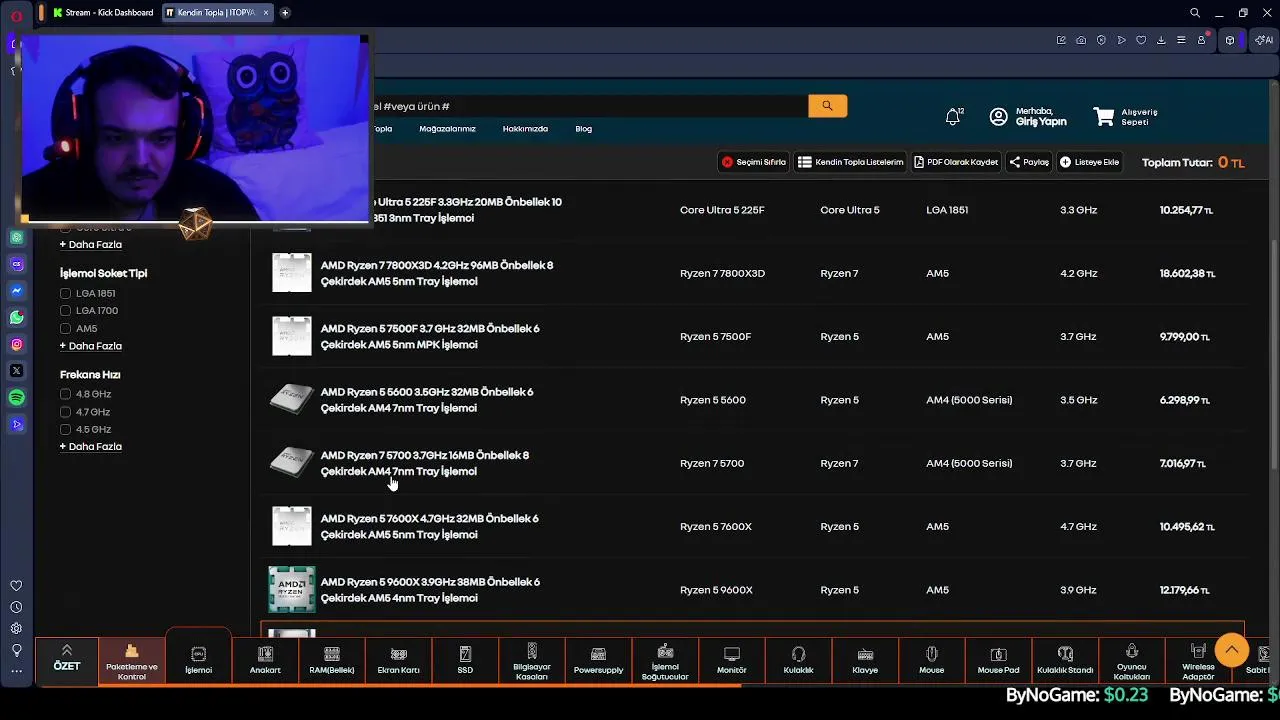Click the Seçimi Sıfırla button
1280x720 pixels.
point(754,162)
